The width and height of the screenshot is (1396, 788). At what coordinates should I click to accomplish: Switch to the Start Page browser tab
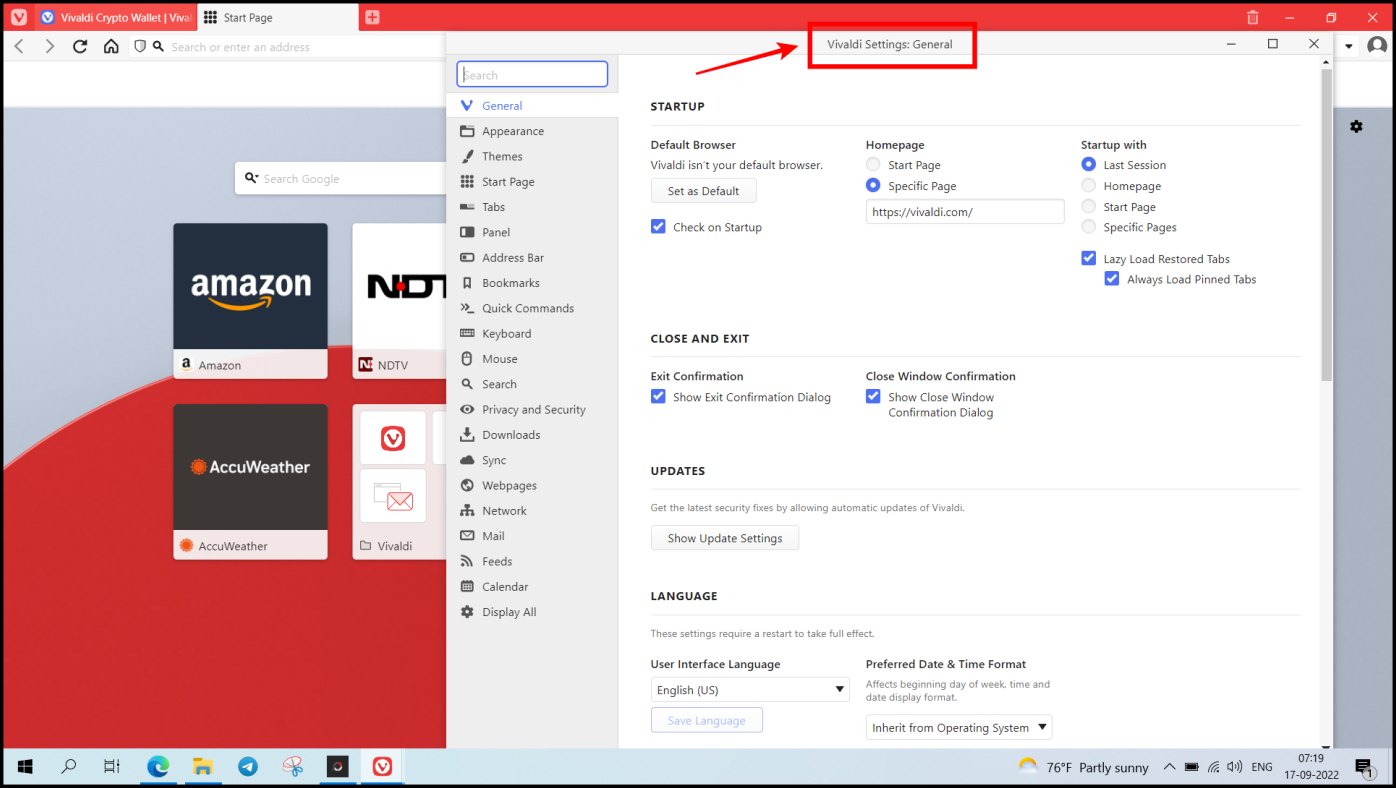[277, 17]
